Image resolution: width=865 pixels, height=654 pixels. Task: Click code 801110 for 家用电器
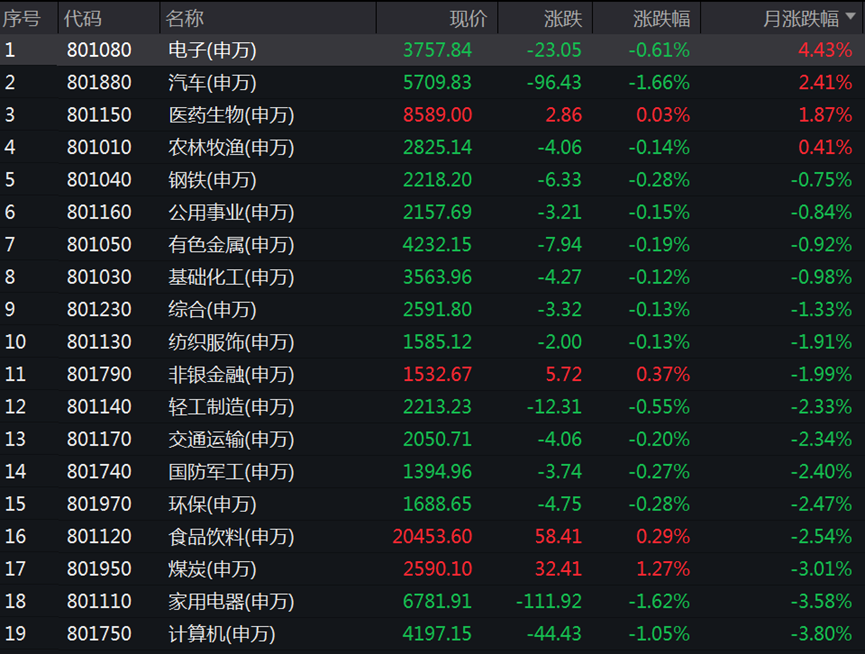click(99, 602)
